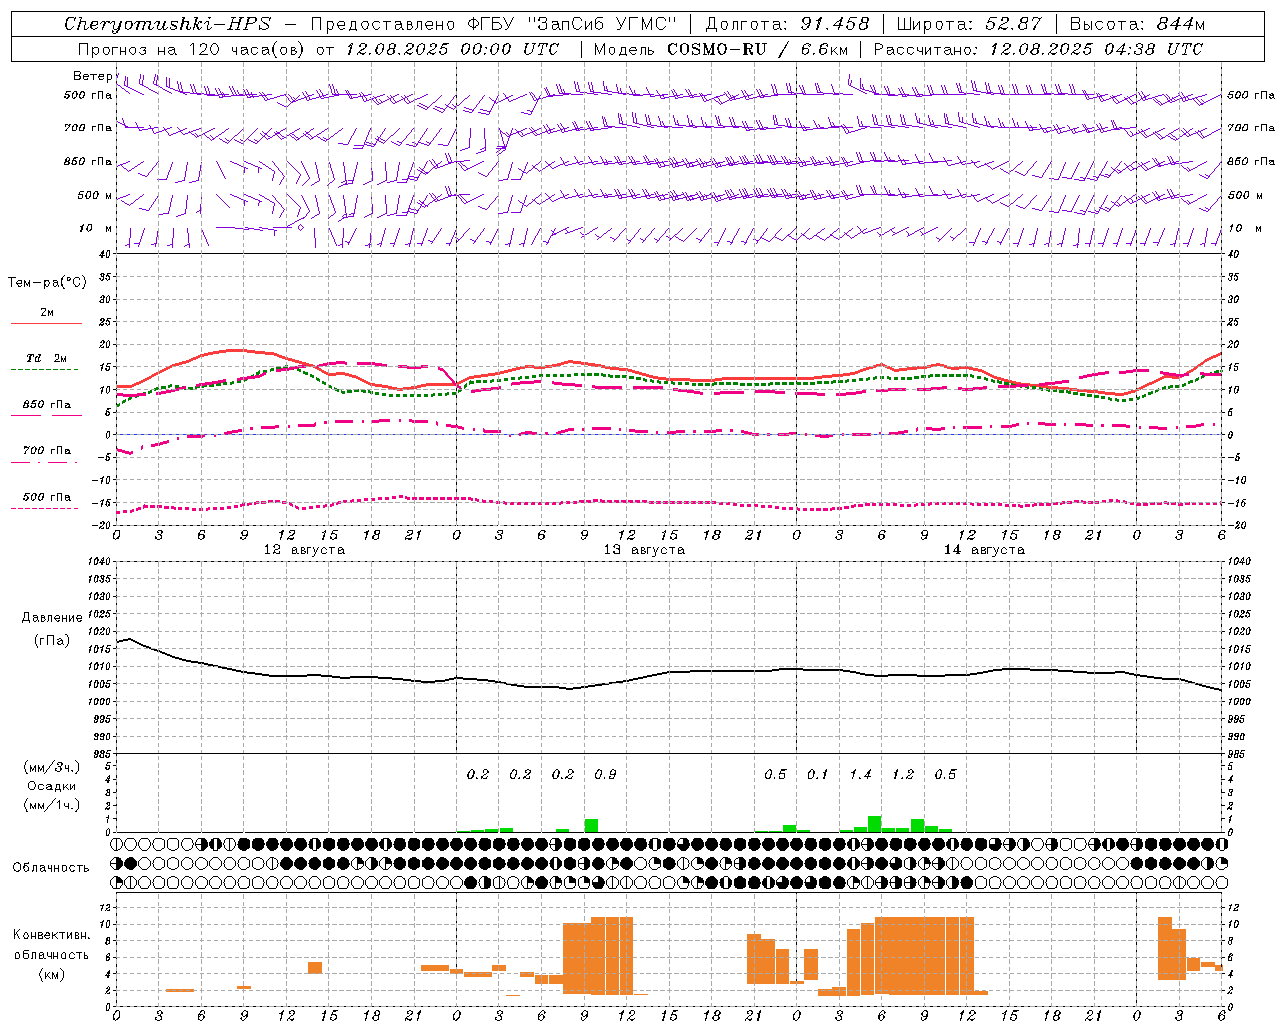Click the precipitation value 0.1
Image resolution: width=1280 pixels, height=1024 pixels.
pos(818,774)
